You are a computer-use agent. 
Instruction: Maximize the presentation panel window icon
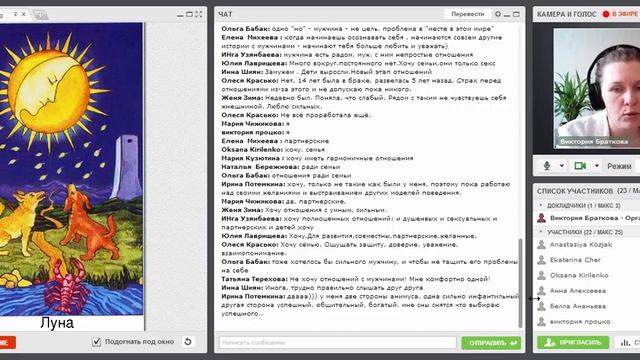coord(189,14)
